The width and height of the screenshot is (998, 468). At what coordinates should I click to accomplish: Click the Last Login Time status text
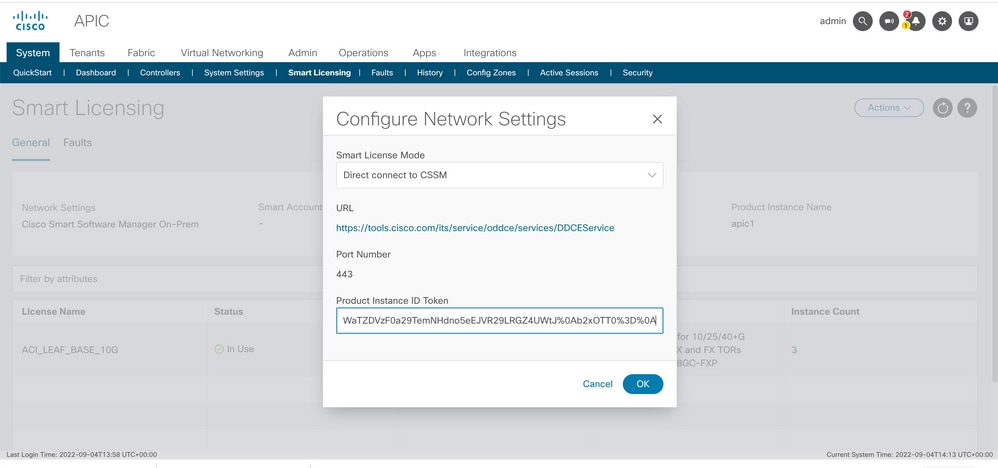pos(81,455)
